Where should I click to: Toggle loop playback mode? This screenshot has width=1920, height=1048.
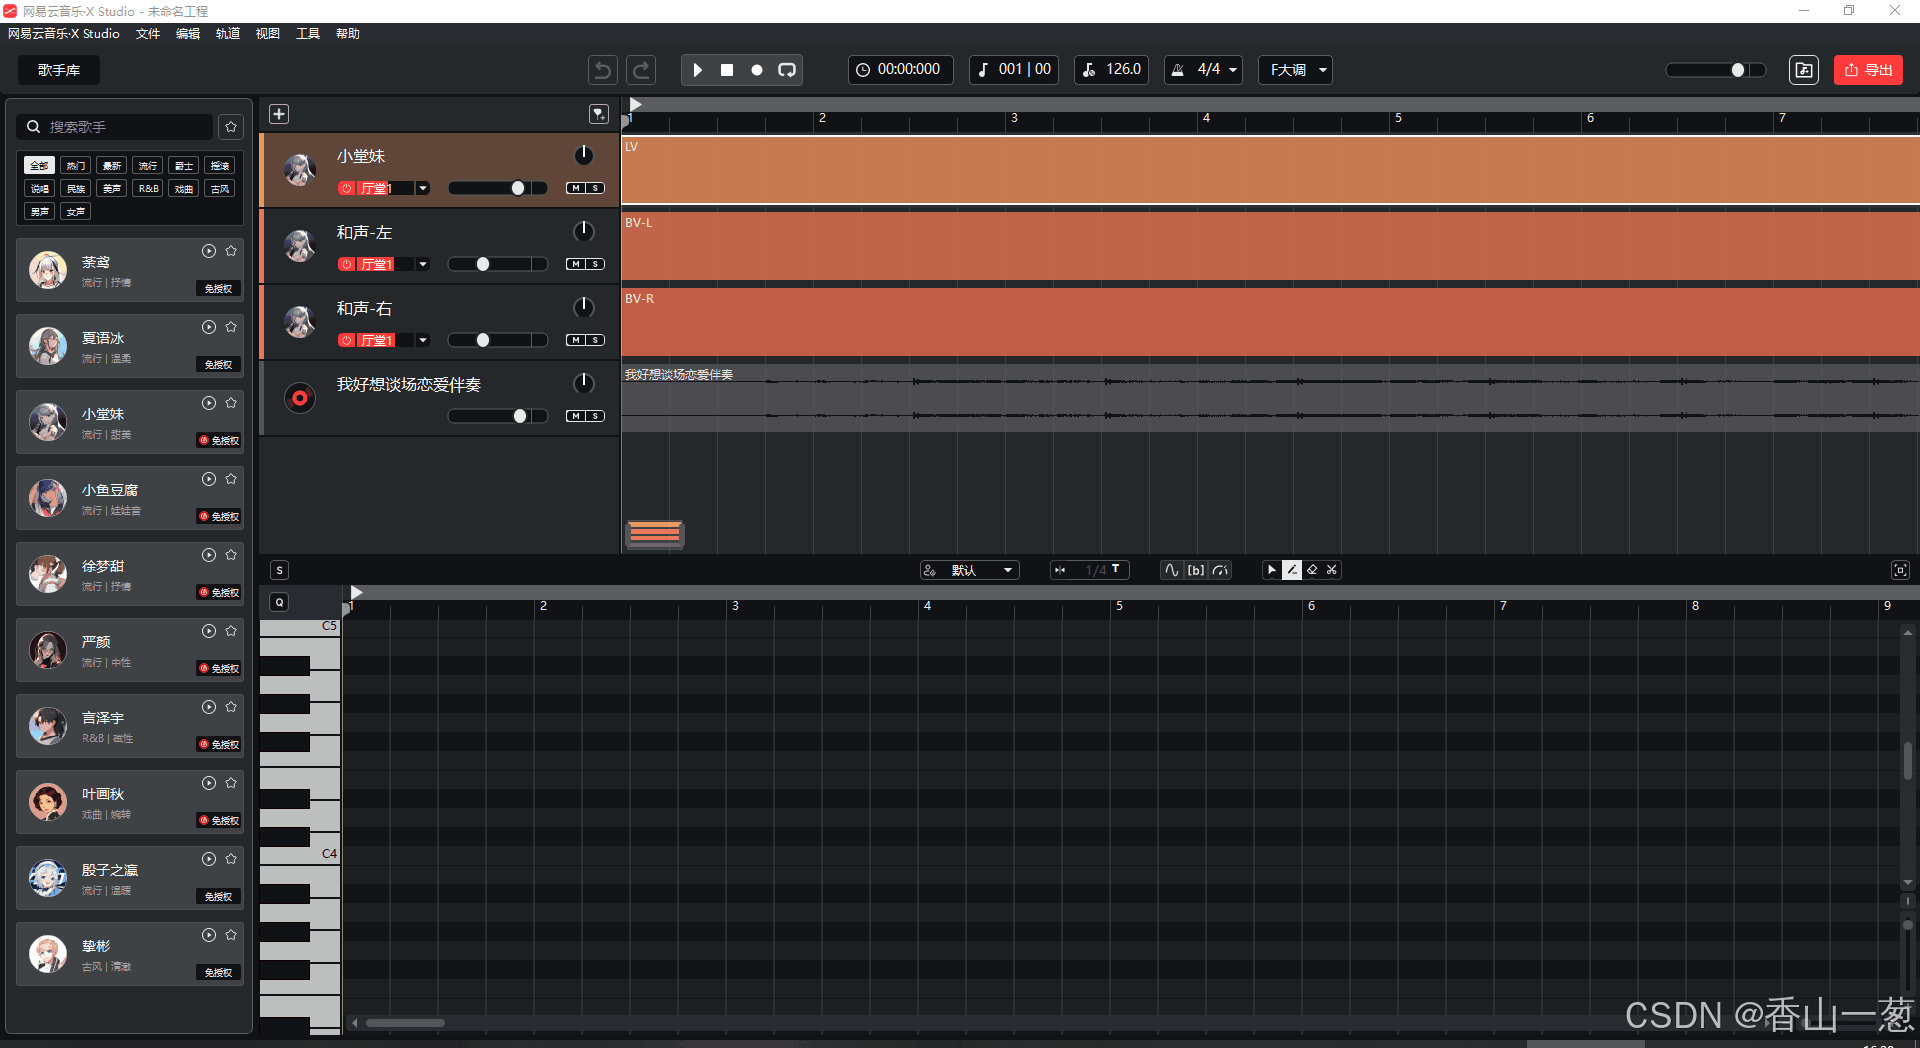tap(787, 70)
